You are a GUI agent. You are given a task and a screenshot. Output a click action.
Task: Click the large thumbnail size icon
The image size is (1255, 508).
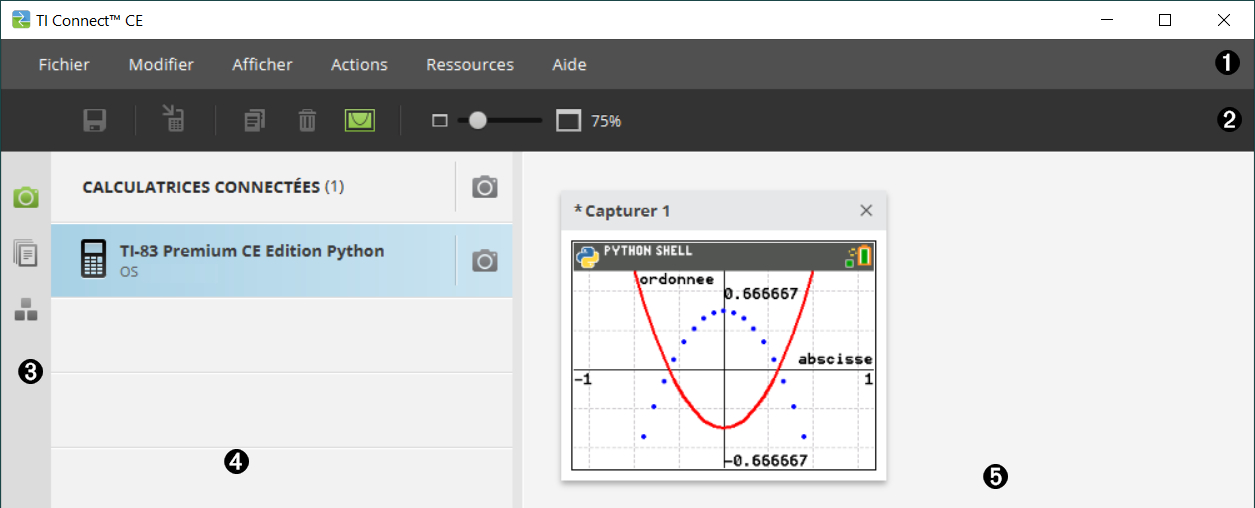(568, 121)
